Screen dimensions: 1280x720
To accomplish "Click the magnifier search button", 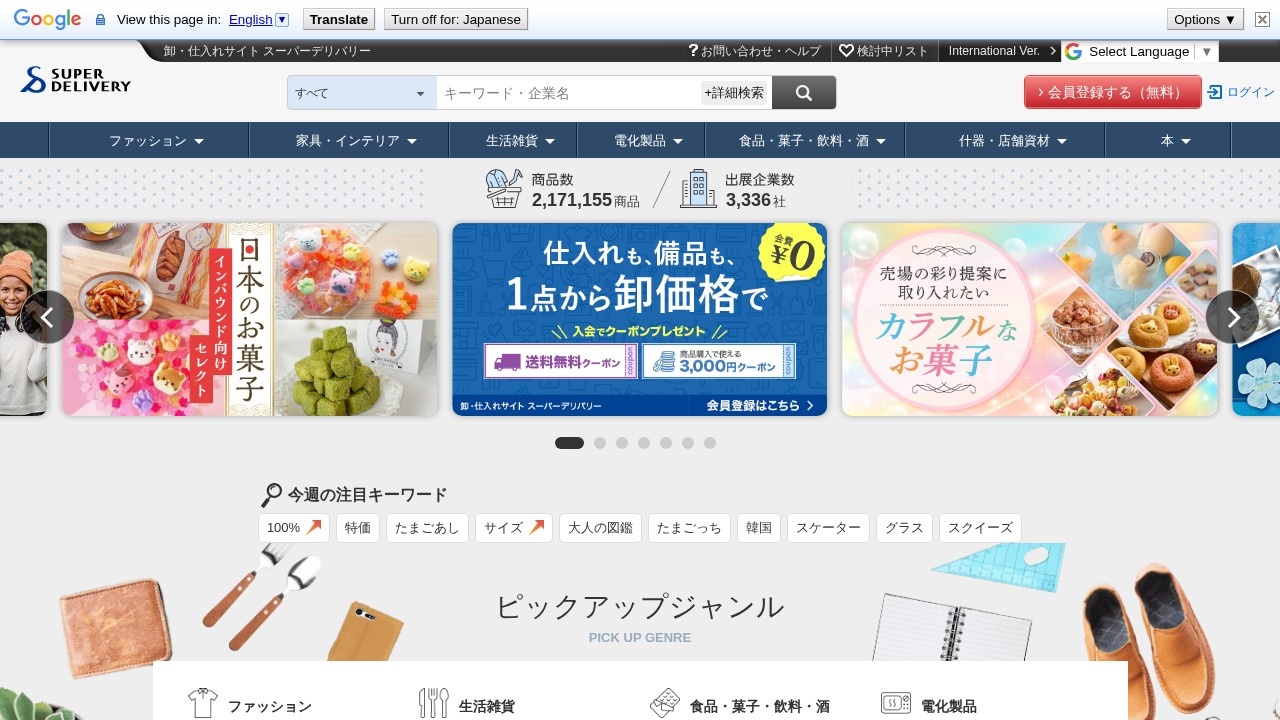I will tap(804, 93).
